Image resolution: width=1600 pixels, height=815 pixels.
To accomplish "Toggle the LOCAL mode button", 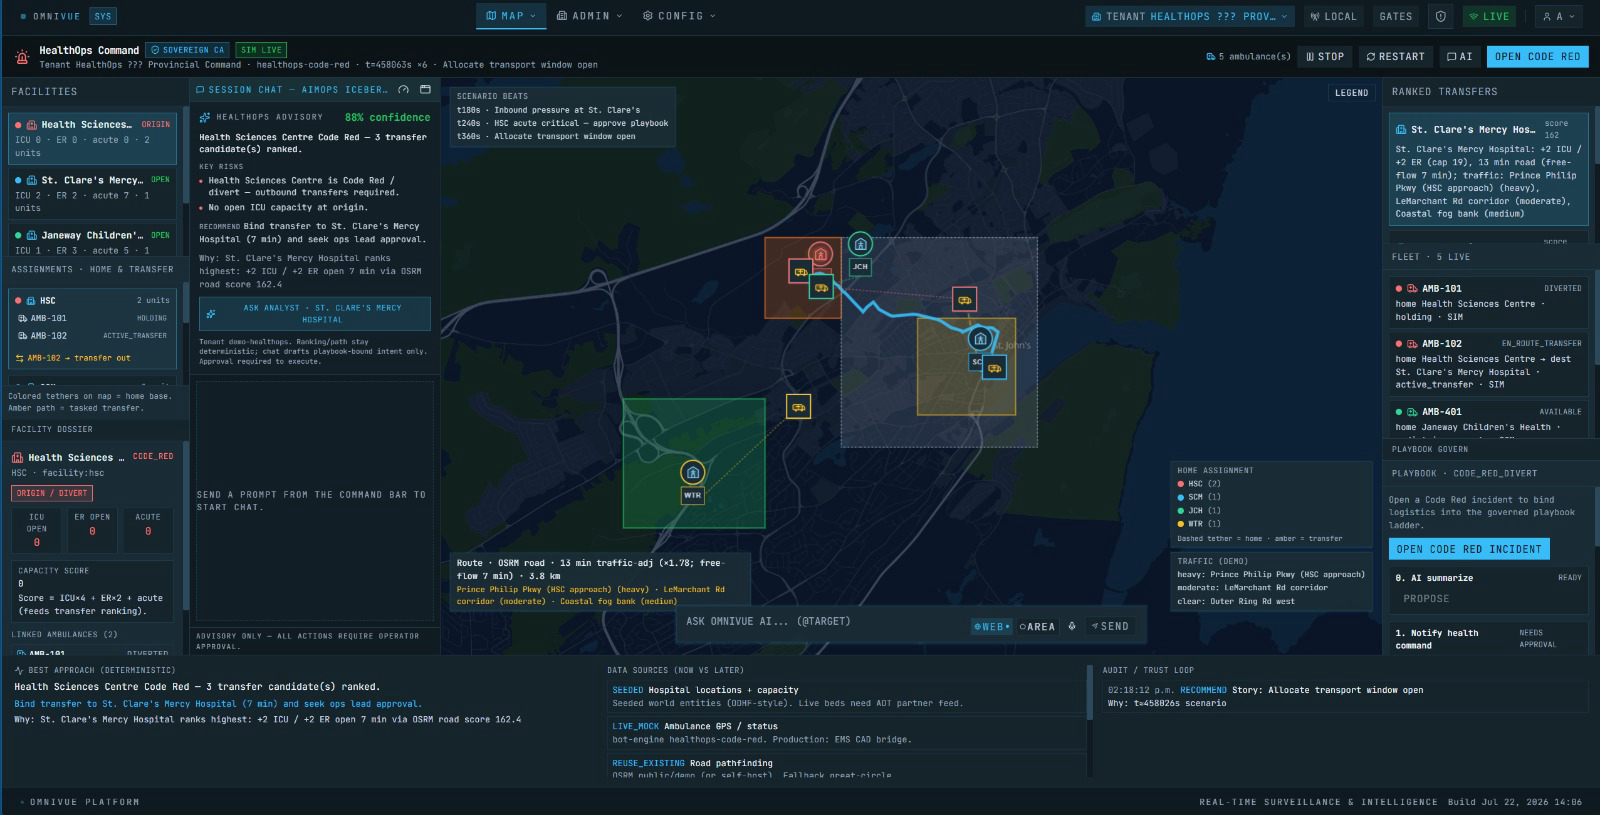I will pos(1333,16).
